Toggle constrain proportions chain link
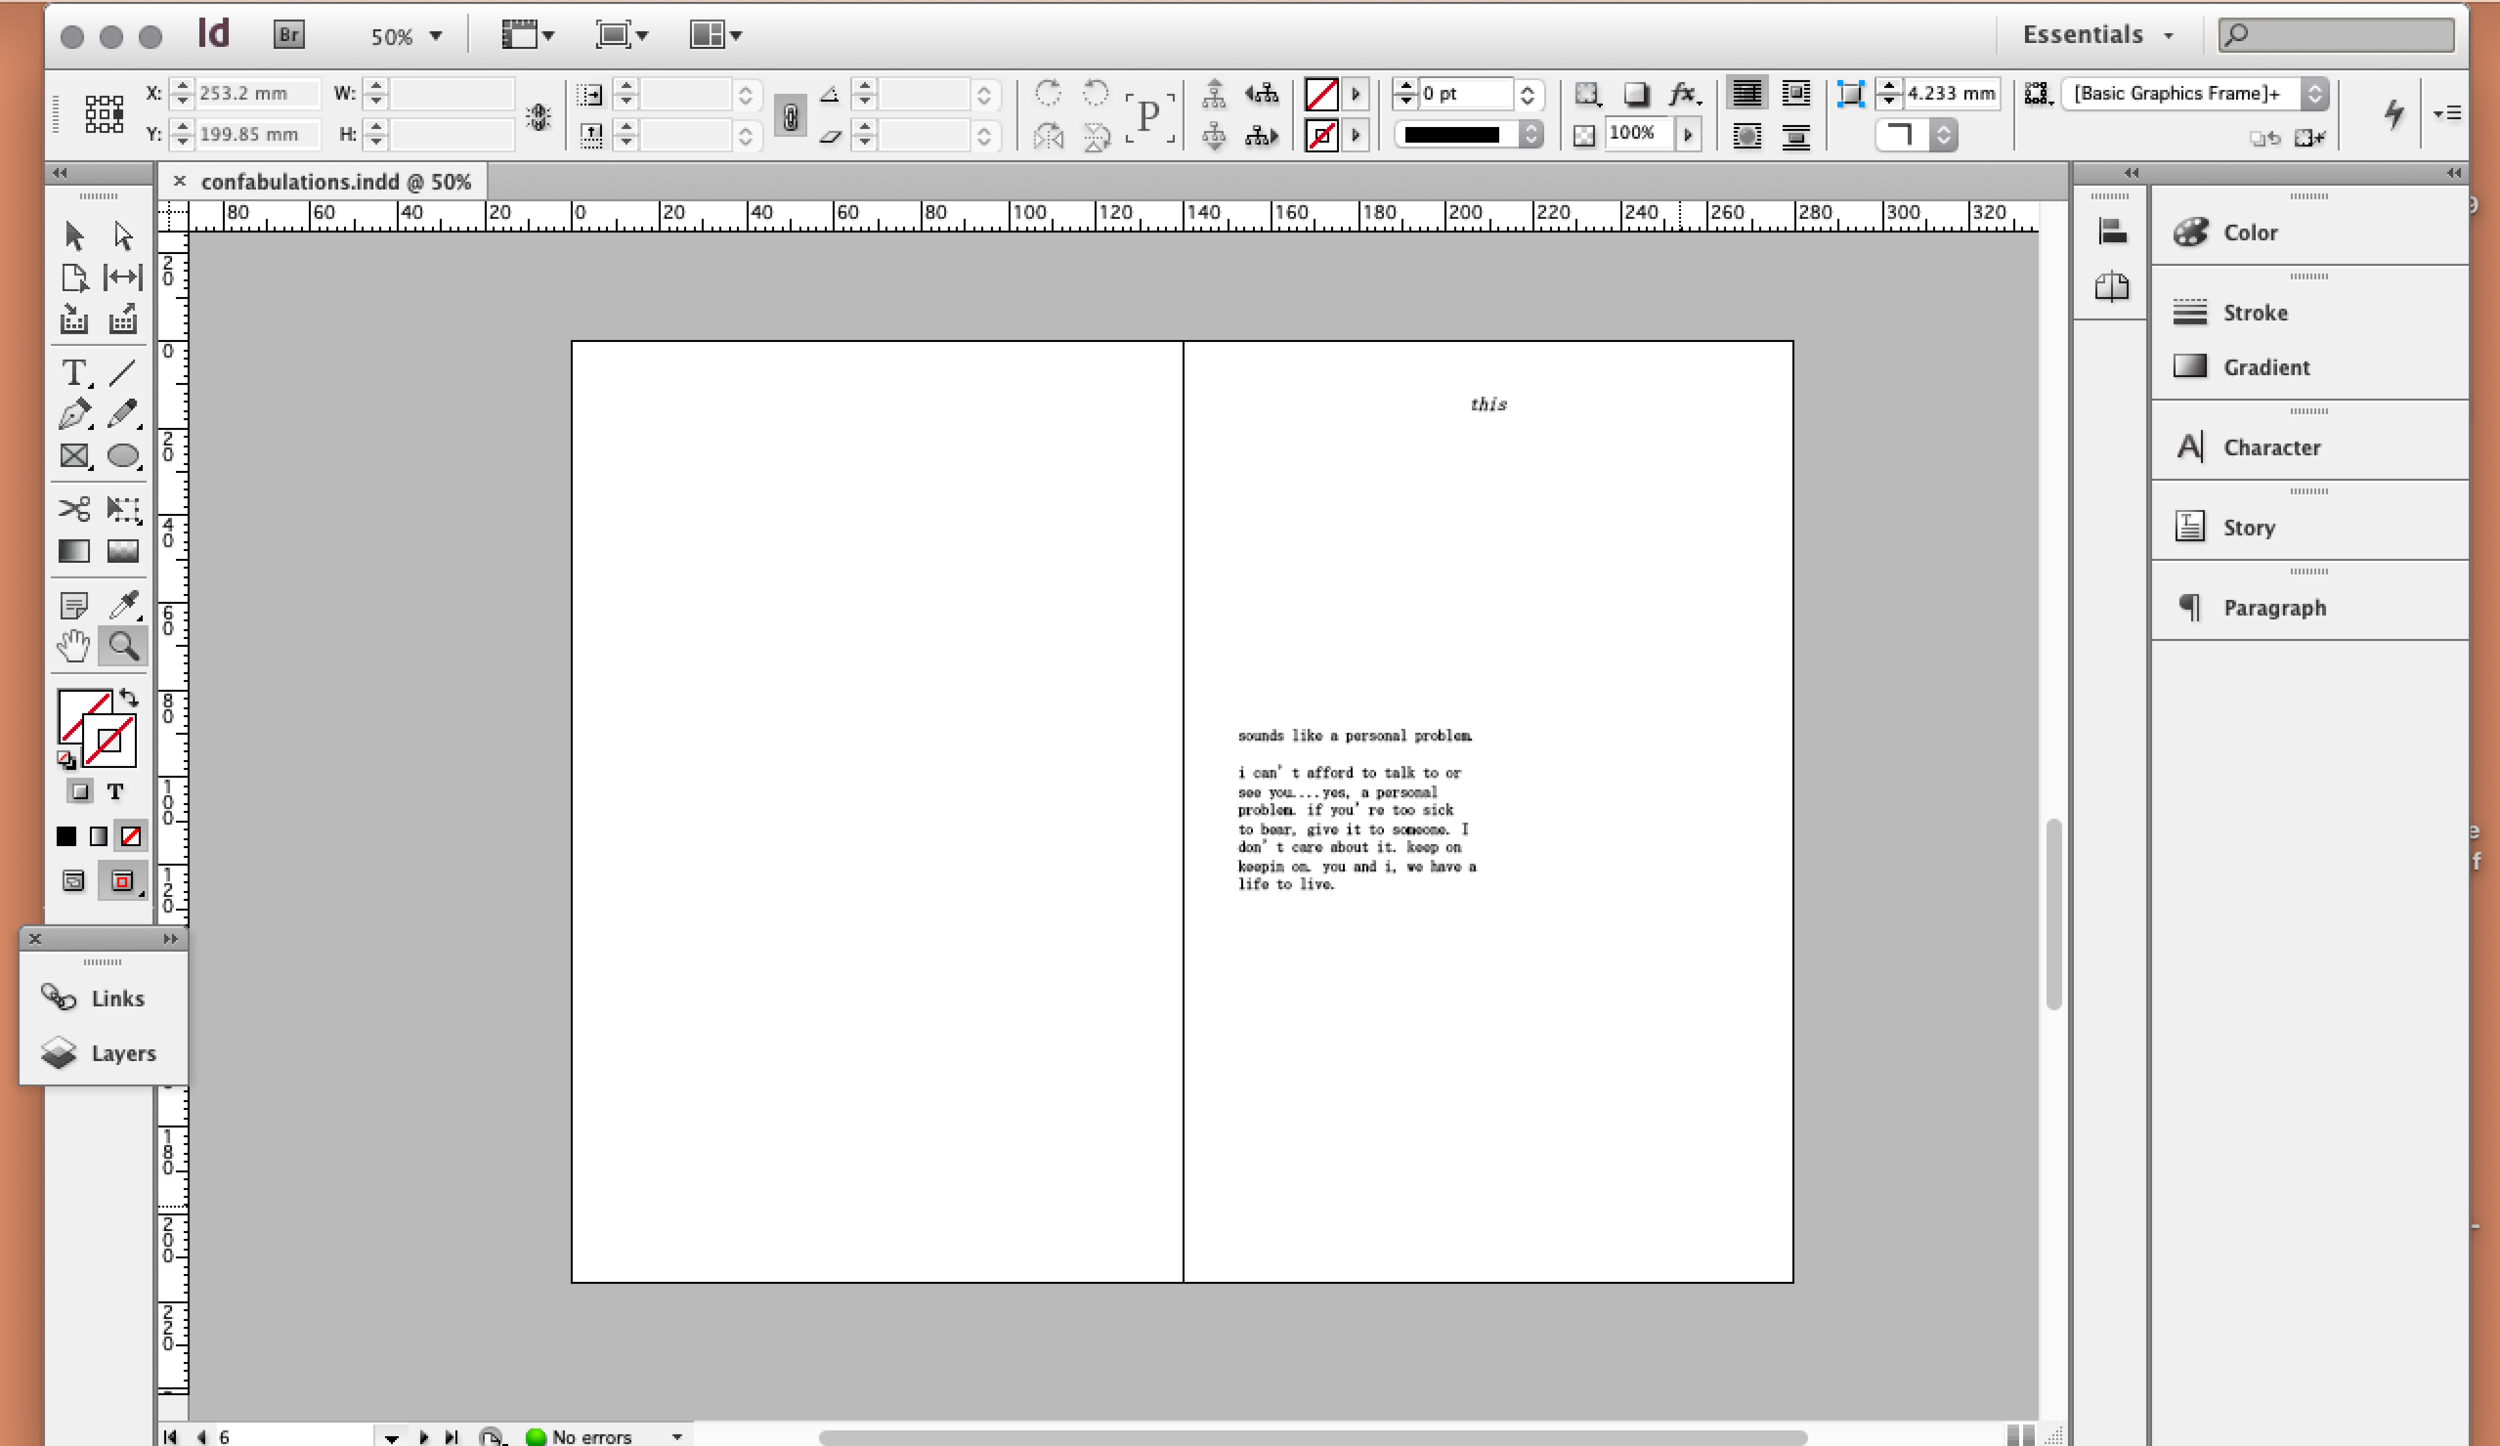 (789, 115)
